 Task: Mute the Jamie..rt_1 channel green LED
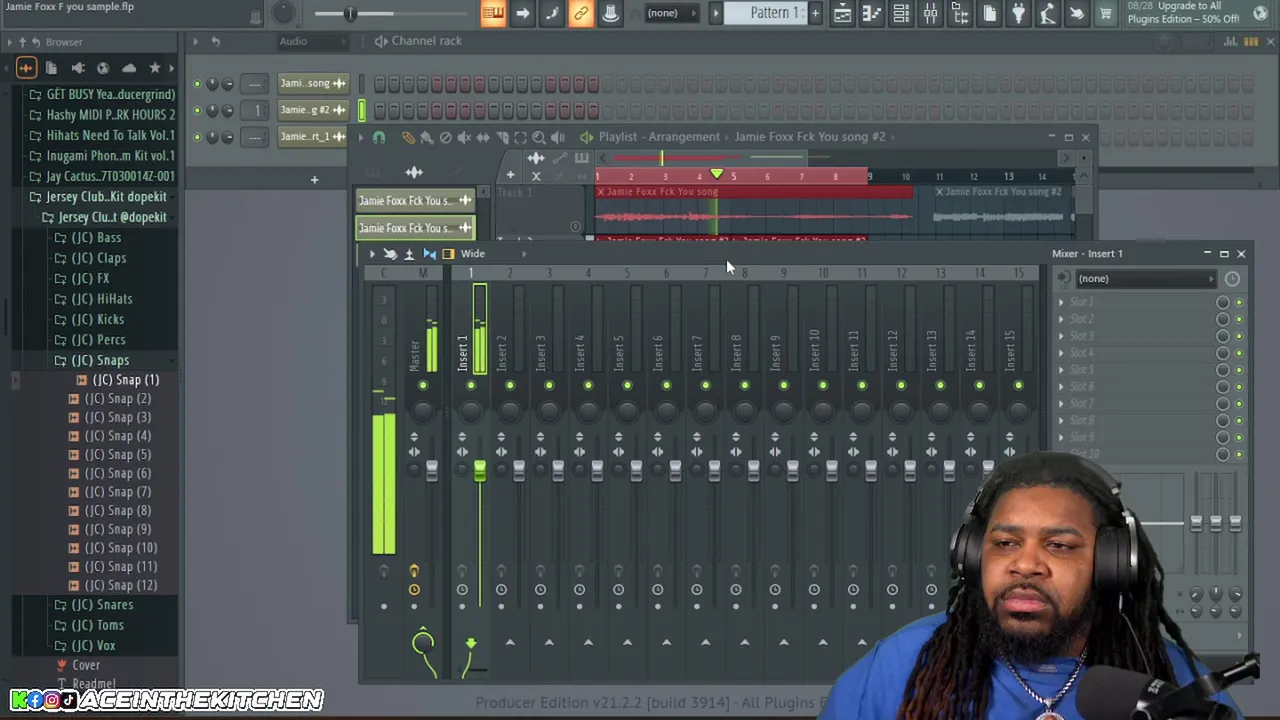[197, 137]
